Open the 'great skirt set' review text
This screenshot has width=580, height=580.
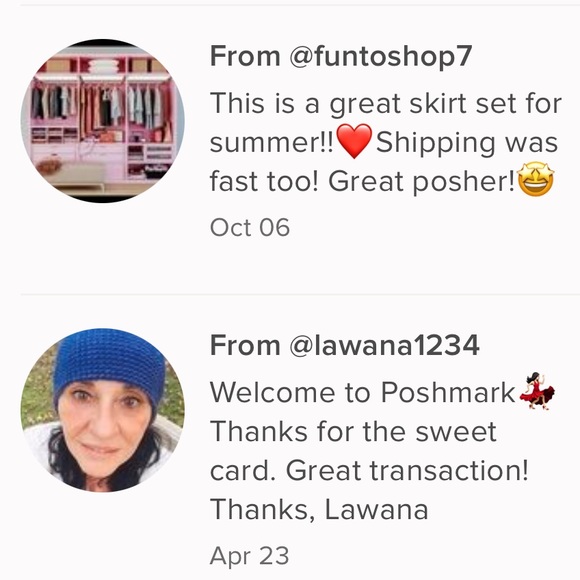coord(385,142)
